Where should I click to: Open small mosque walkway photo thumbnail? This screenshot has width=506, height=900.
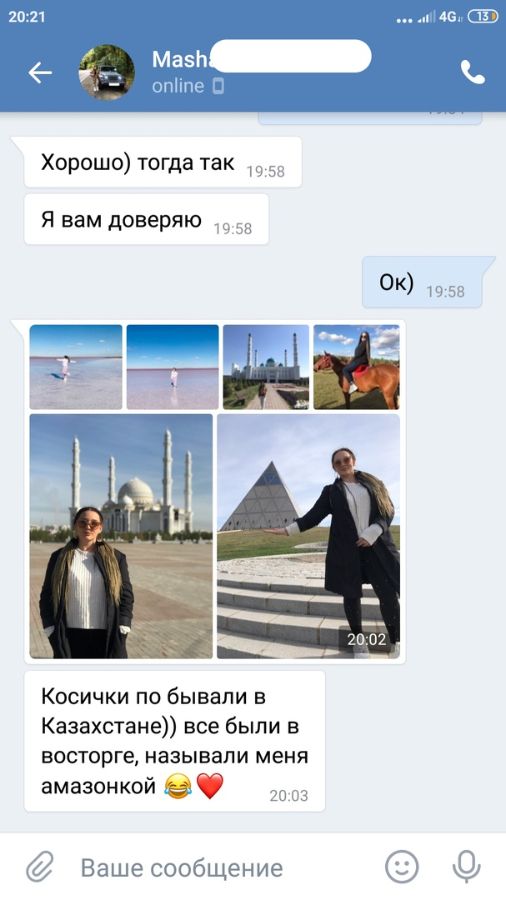pyautogui.click(x=266, y=367)
